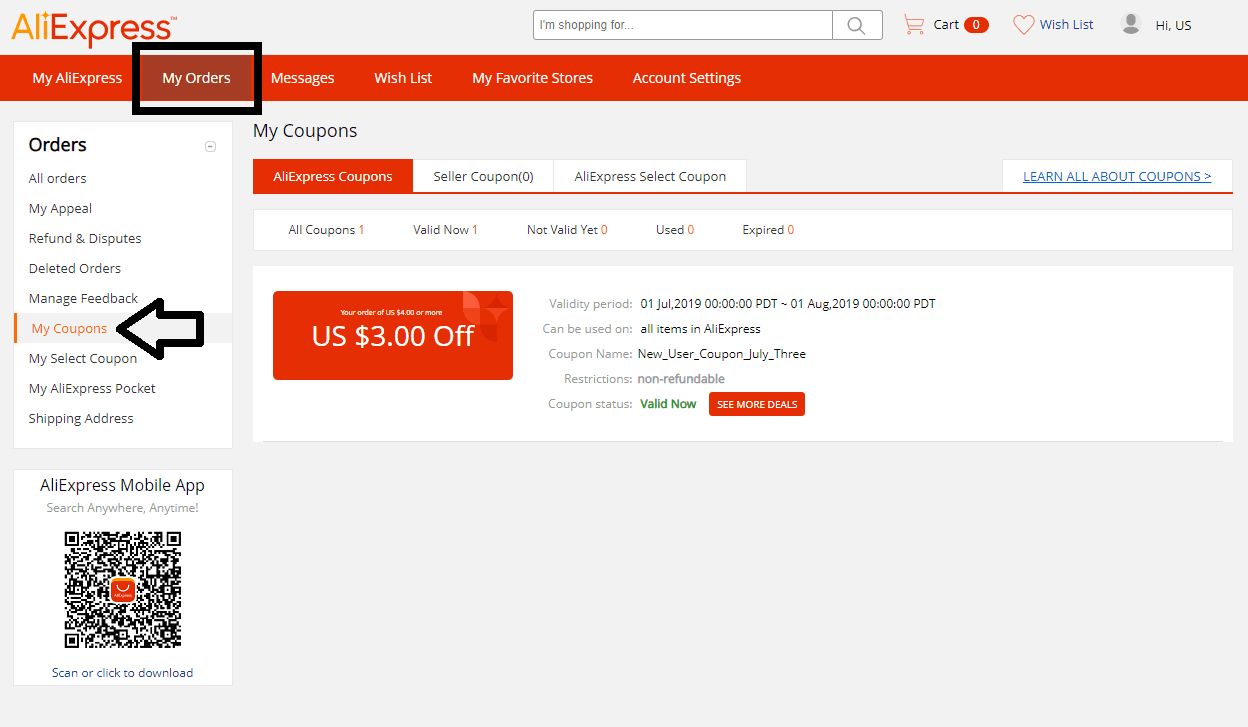Click Learn All About Coupons link
This screenshot has height=727, width=1248.
pyautogui.click(x=1117, y=176)
